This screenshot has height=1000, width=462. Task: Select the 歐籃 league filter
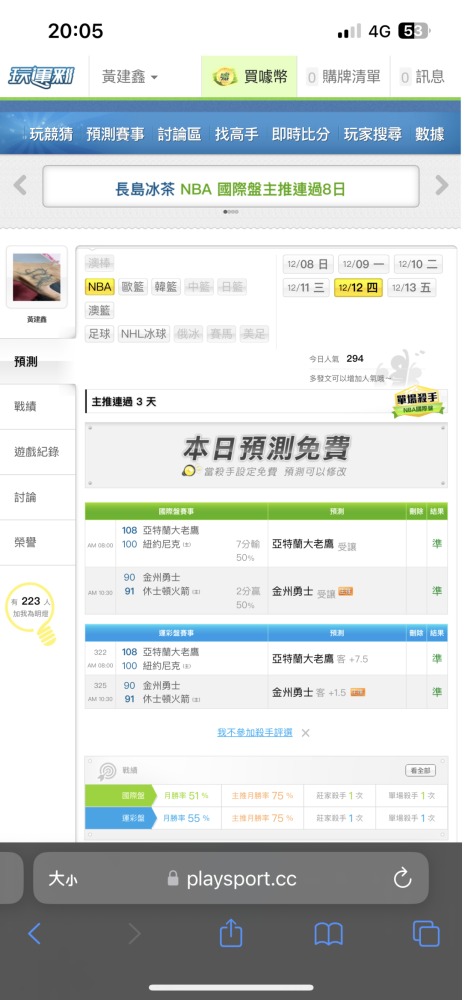(132, 286)
